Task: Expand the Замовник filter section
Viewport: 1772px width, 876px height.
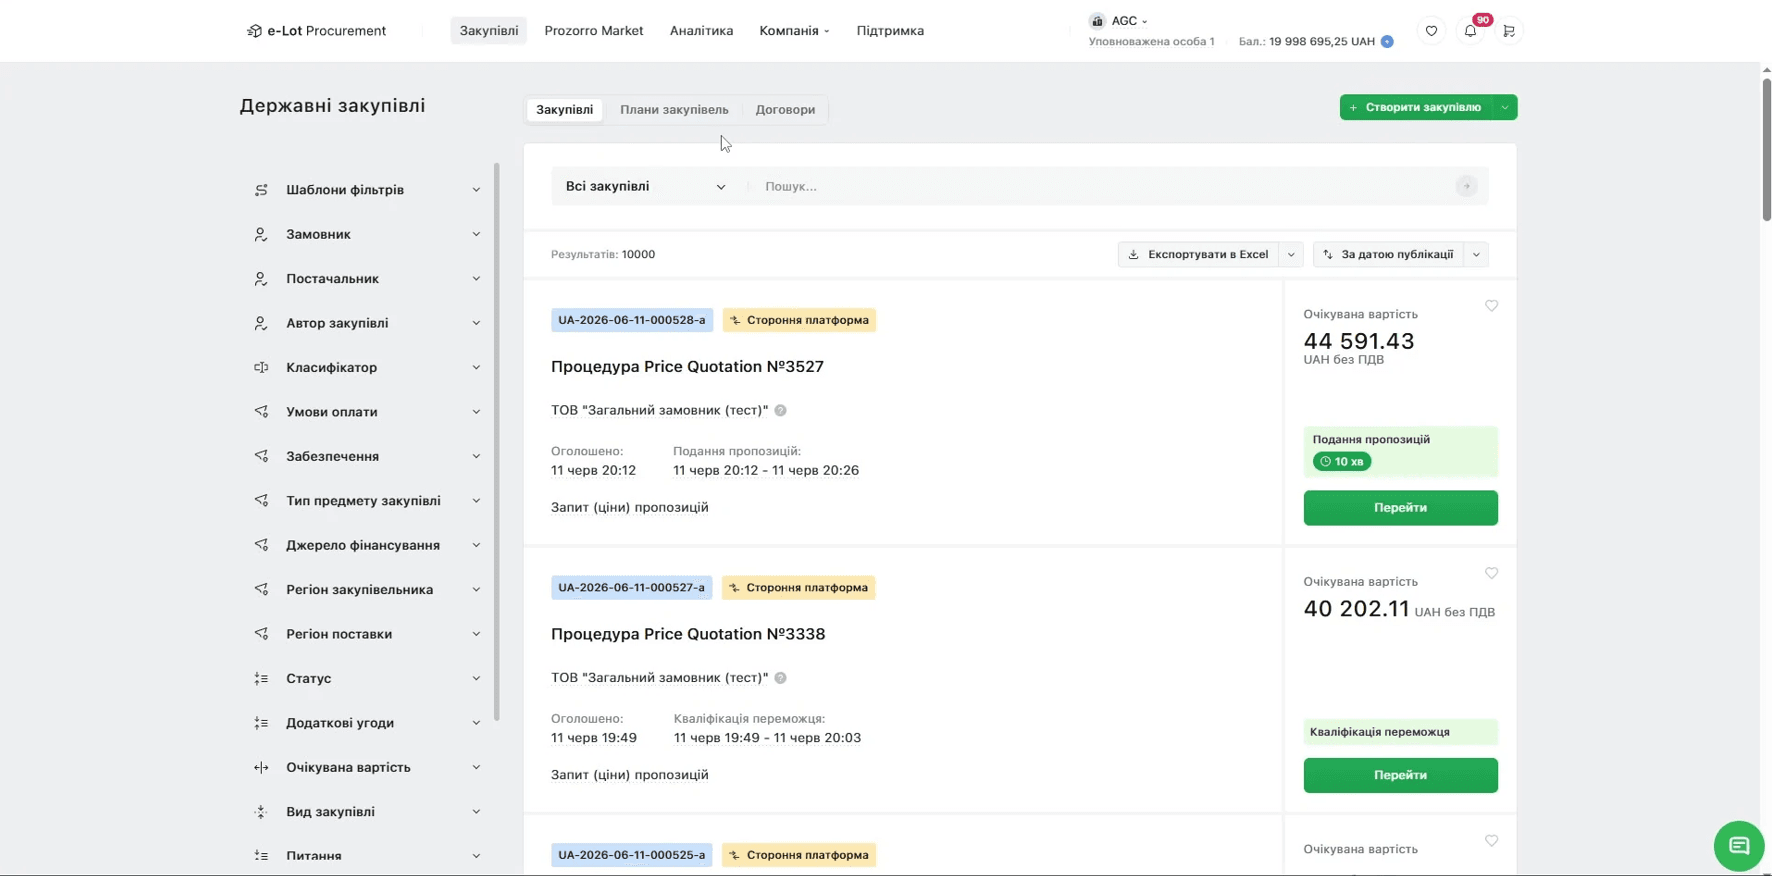Action: tap(476, 234)
